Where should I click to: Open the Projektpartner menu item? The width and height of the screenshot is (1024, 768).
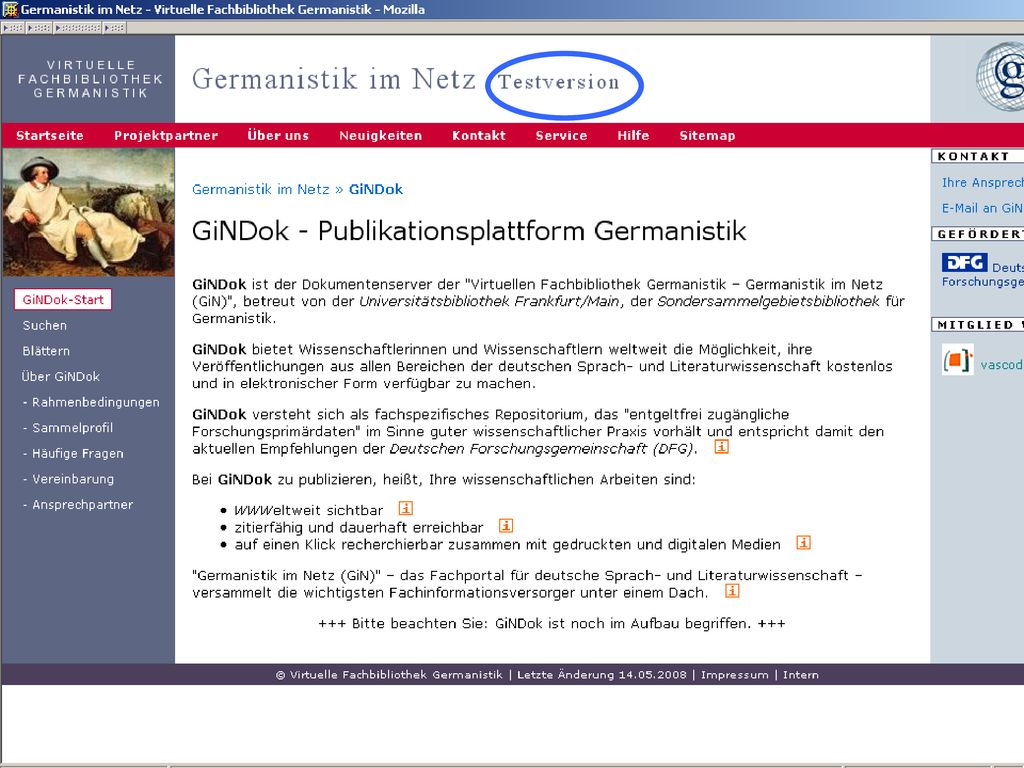[x=166, y=136]
